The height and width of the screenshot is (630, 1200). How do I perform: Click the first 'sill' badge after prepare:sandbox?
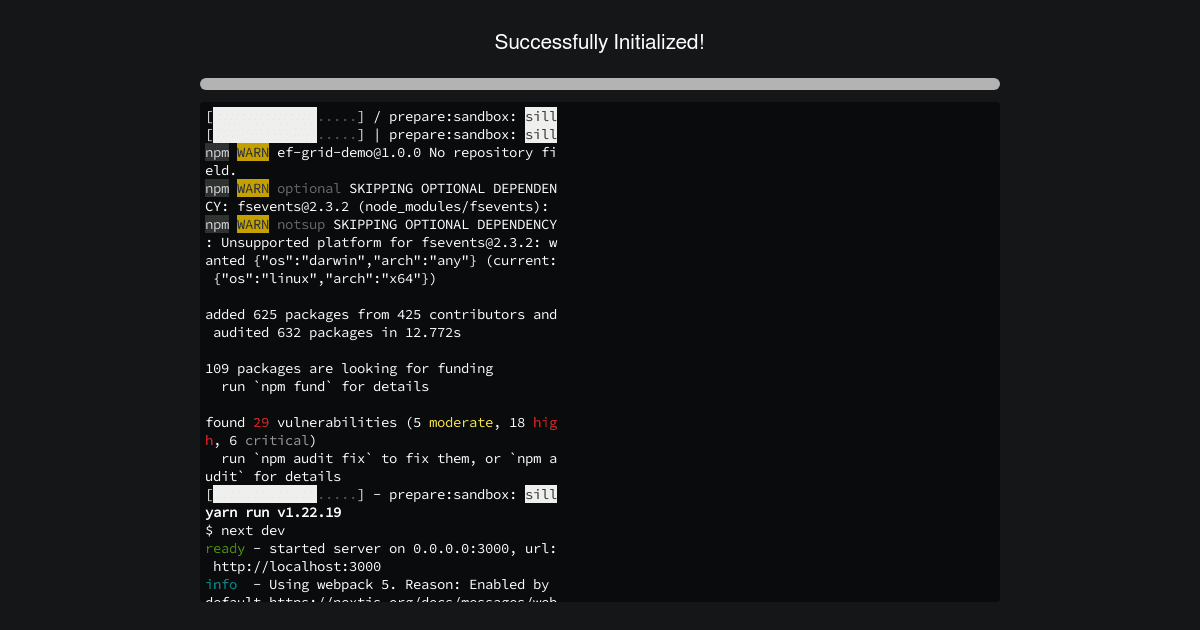tap(541, 116)
